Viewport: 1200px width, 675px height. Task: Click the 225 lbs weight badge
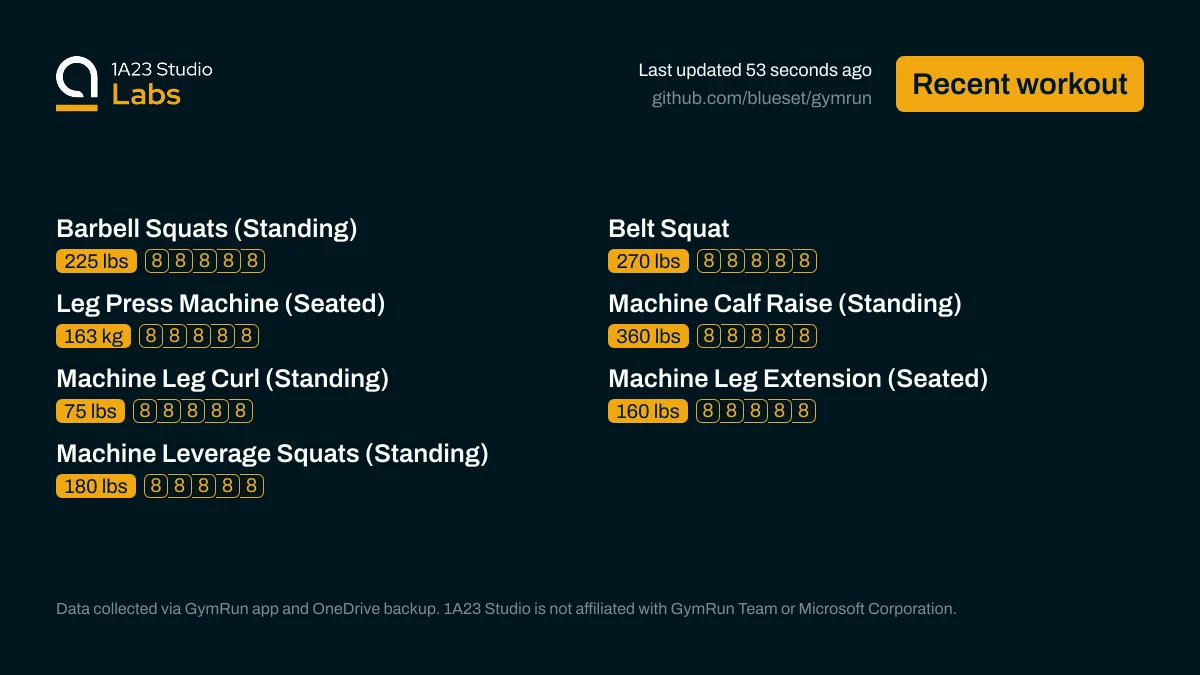[96, 261]
